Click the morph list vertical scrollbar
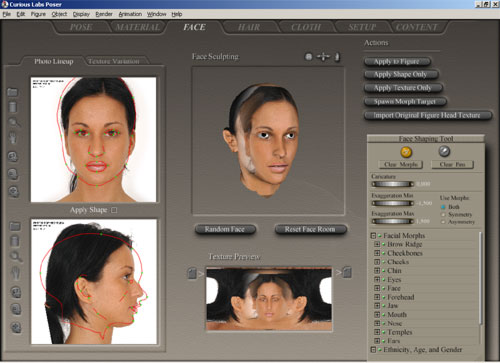The image size is (500, 363). (x=481, y=278)
